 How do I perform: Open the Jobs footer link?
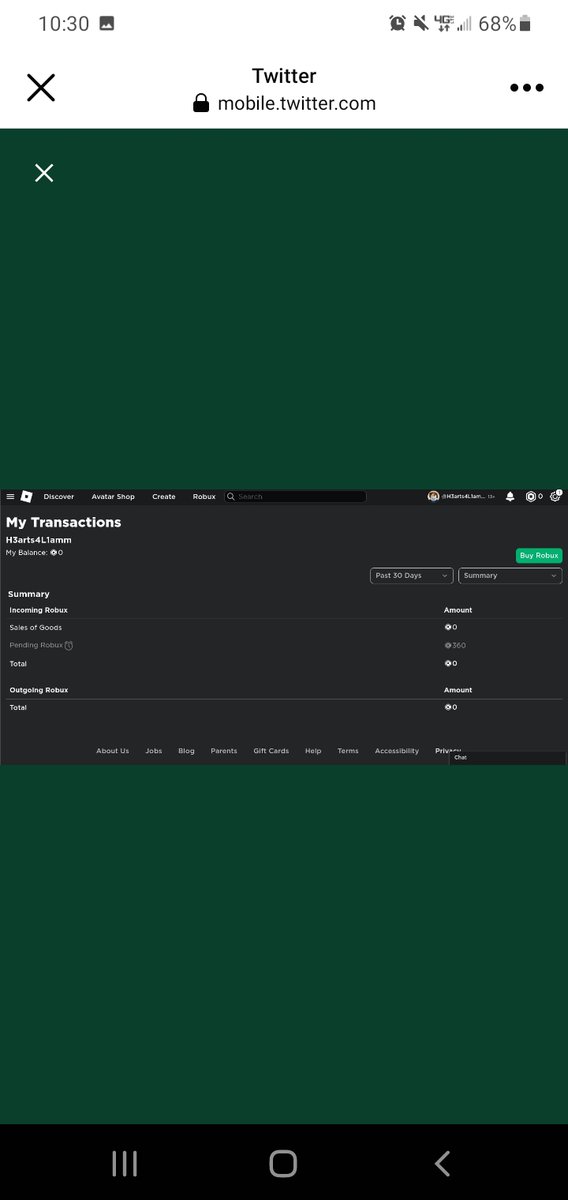[x=153, y=751]
